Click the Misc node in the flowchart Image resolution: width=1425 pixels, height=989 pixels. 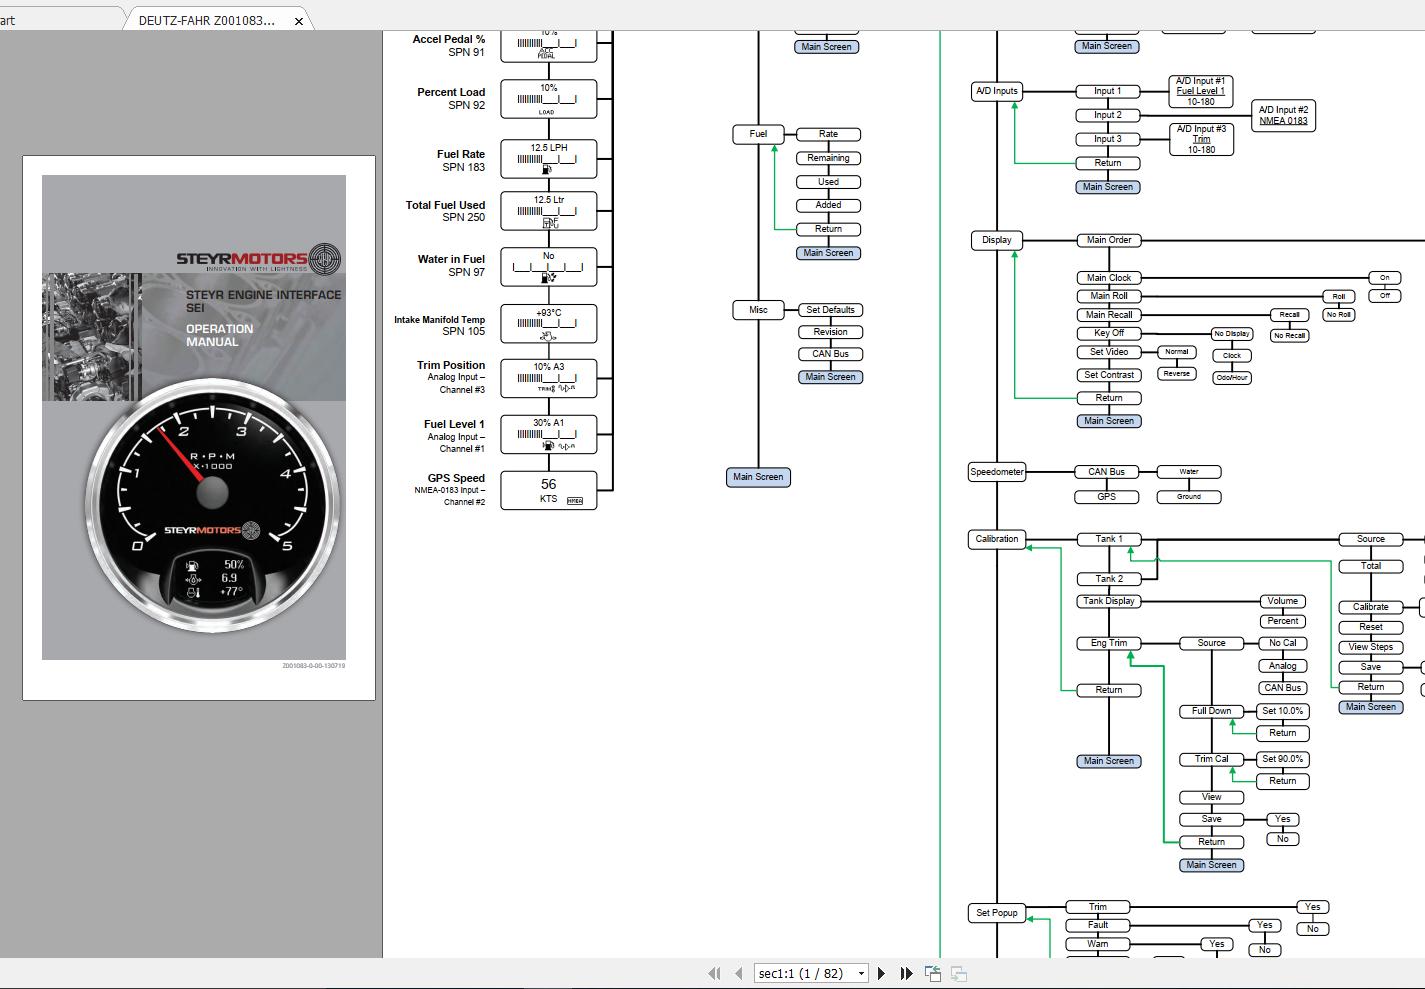coord(758,310)
